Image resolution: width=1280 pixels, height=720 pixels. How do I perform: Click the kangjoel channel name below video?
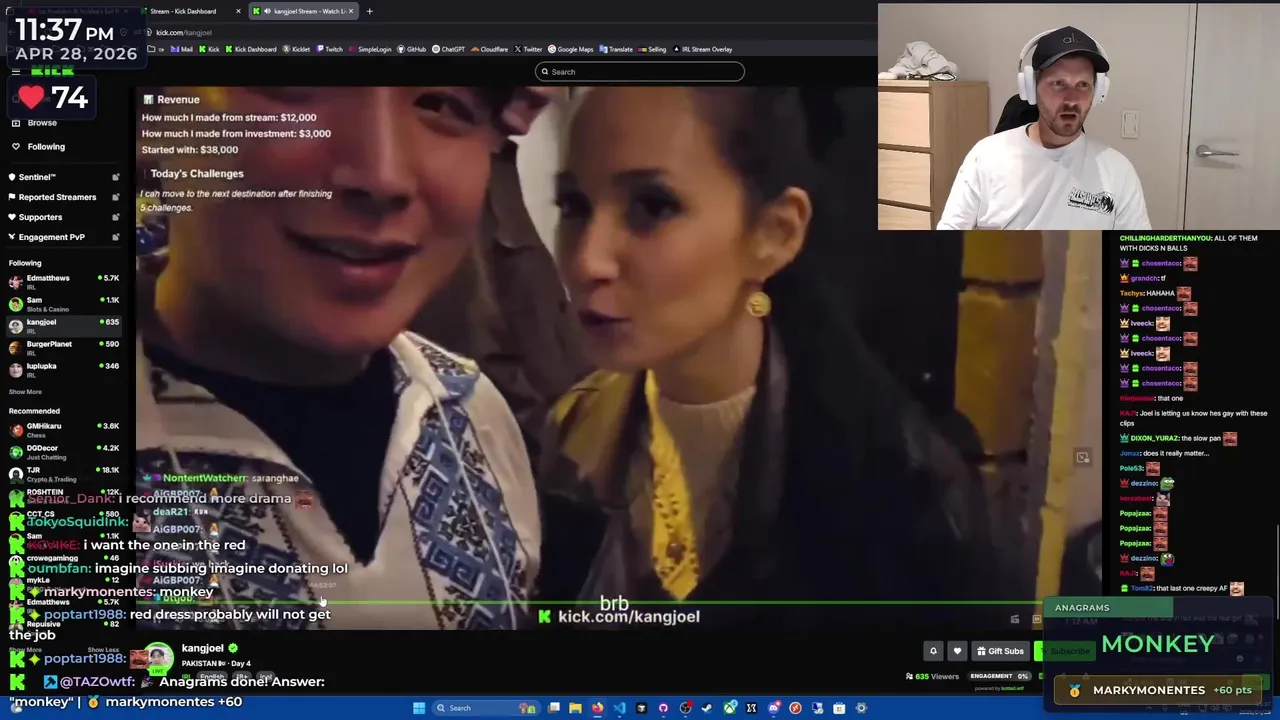(x=202, y=648)
